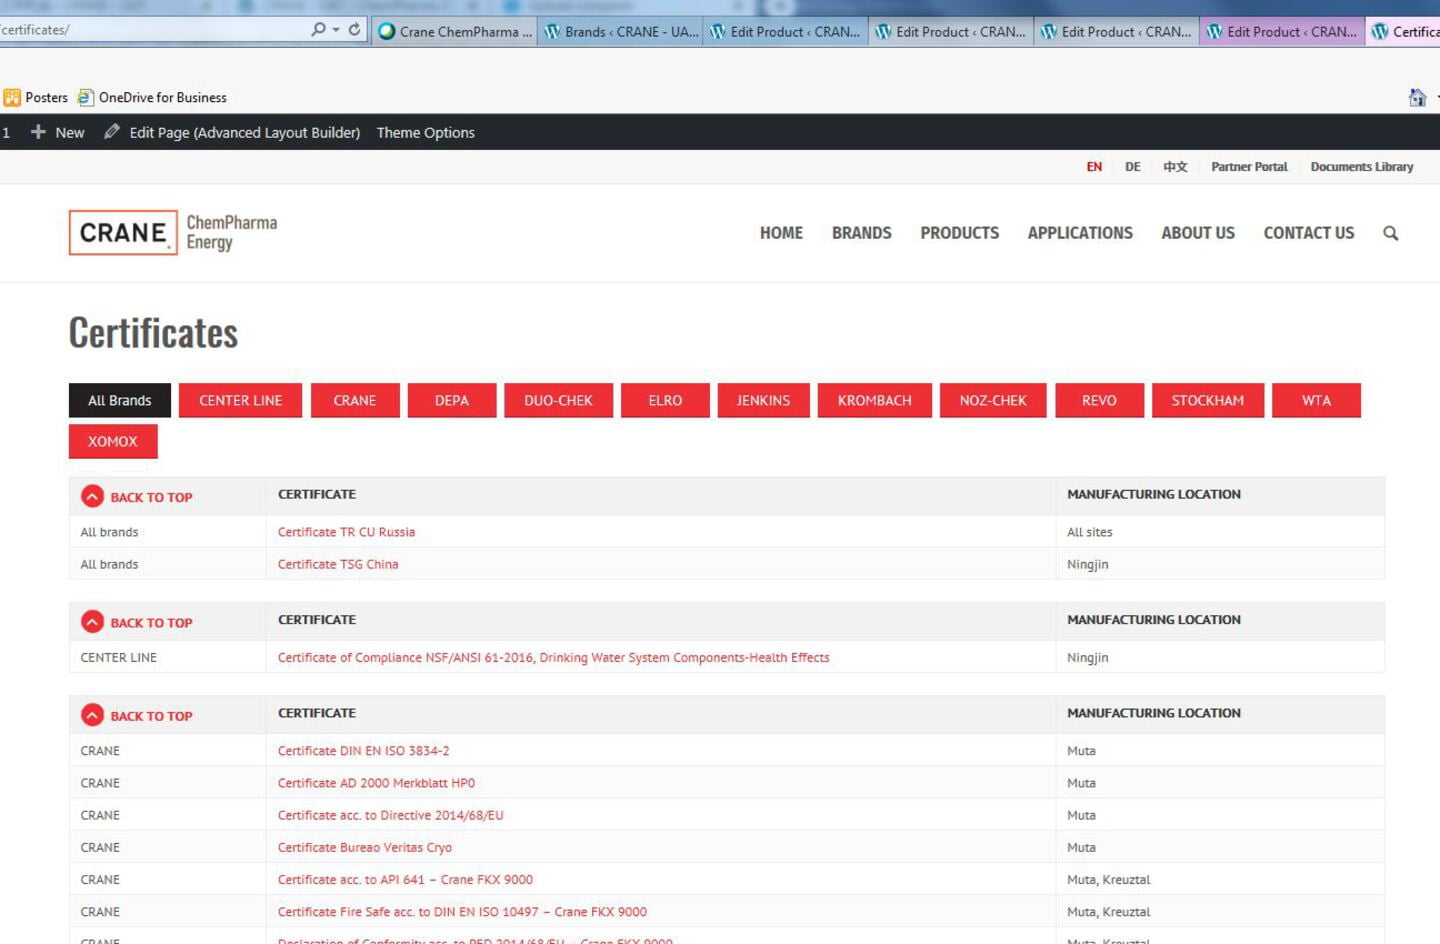
Task: Open the OneDrive for Business bookmark
Action: [162, 97]
